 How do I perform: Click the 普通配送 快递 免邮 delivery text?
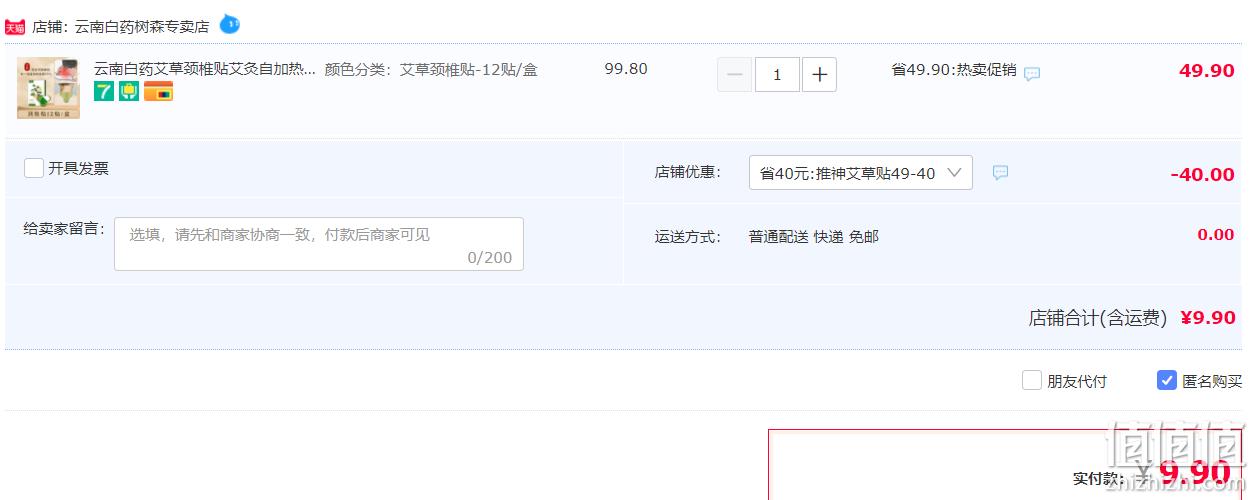(814, 237)
